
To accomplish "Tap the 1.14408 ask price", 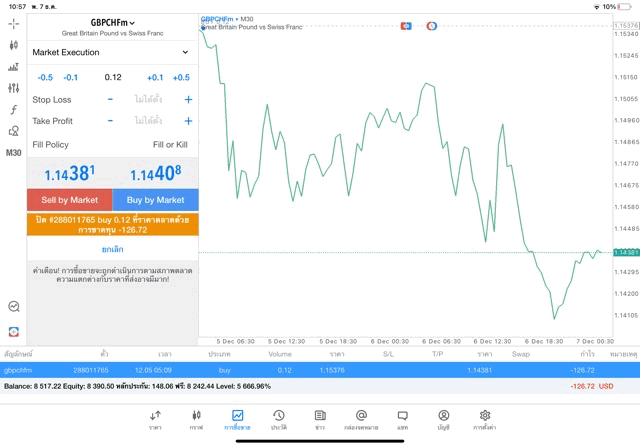I will pyautogui.click(x=156, y=173).
